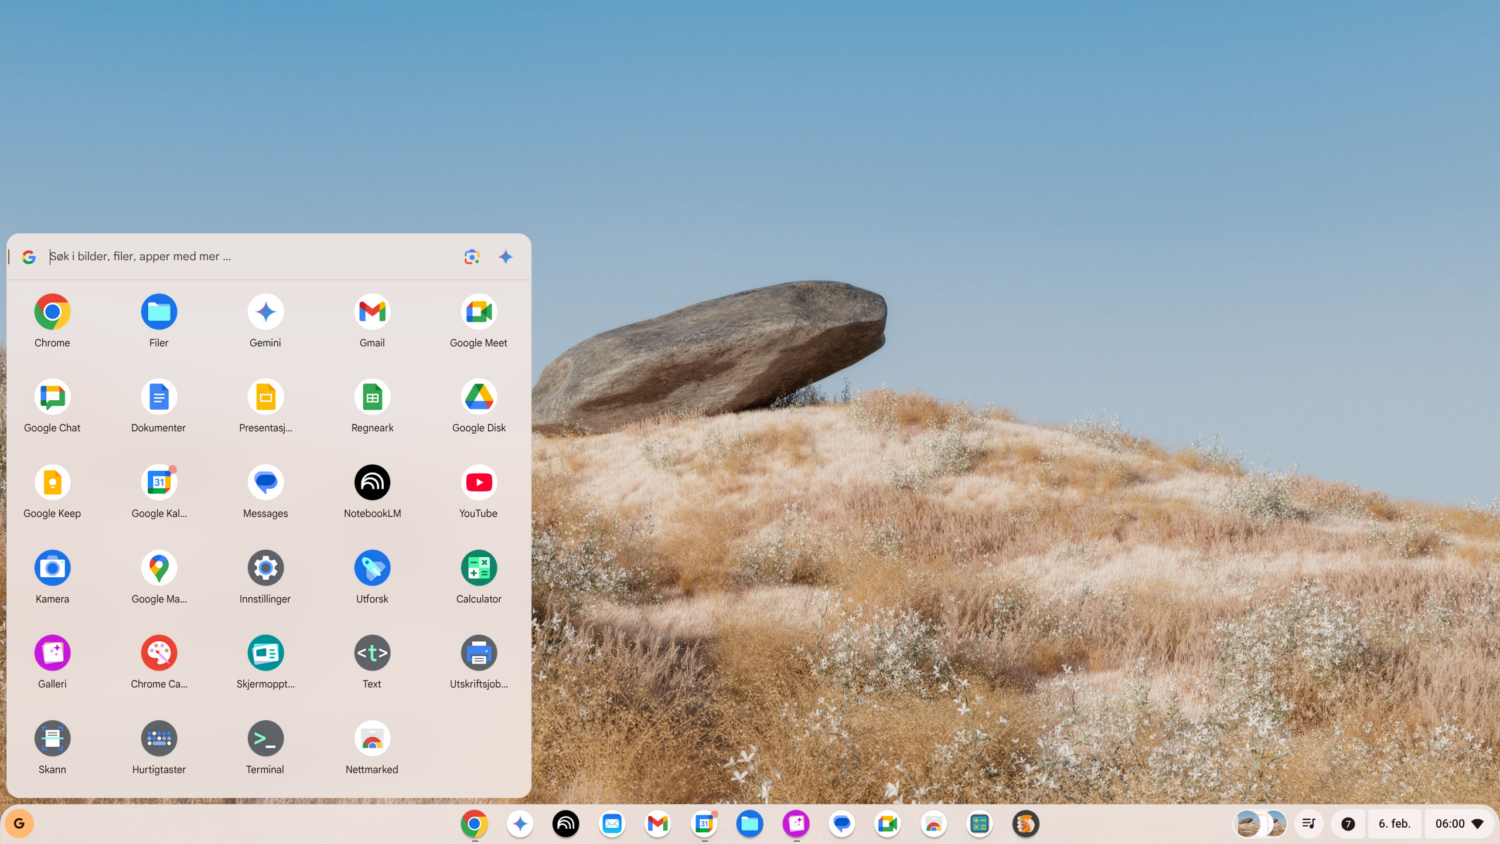Open Chrome Canvas app
This screenshot has width=1500, height=844.
tap(159, 654)
